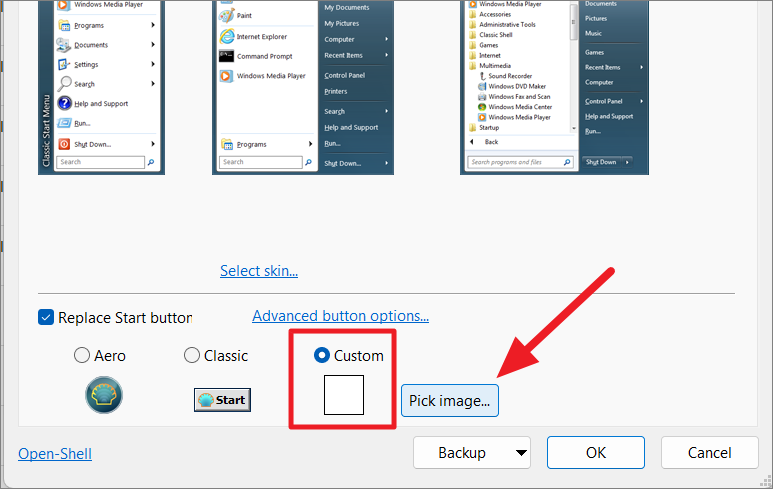This screenshot has width=773, height=489.
Task: Select the Custom radio option
Action: (322, 355)
